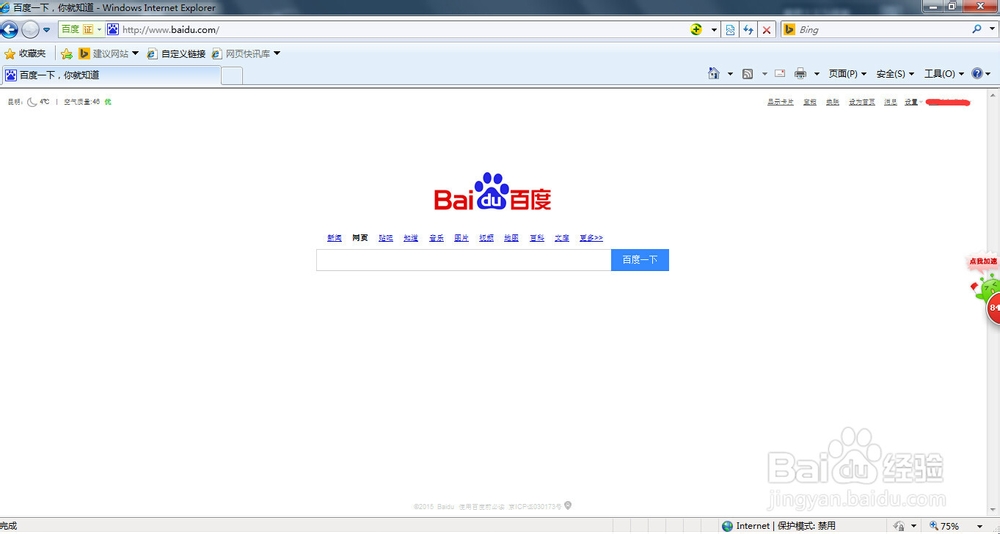Click the Print printer icon
The width and height of the screenshot is (1000, 534).
tap(800, 74)
